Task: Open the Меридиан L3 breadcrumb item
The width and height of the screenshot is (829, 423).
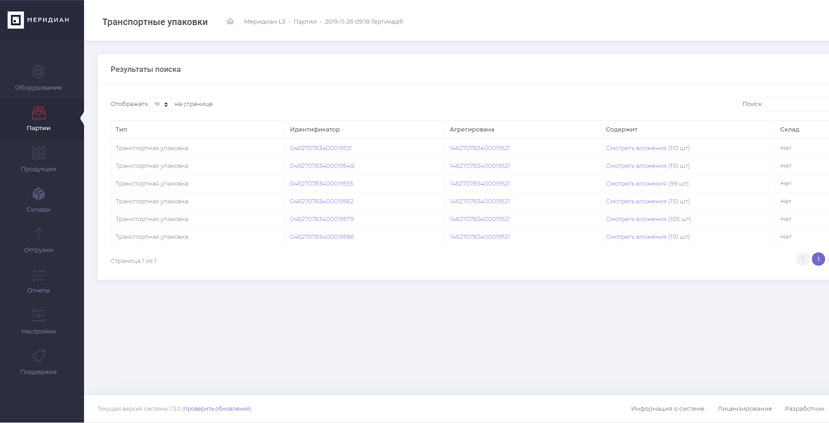Action: click(264, 22)
